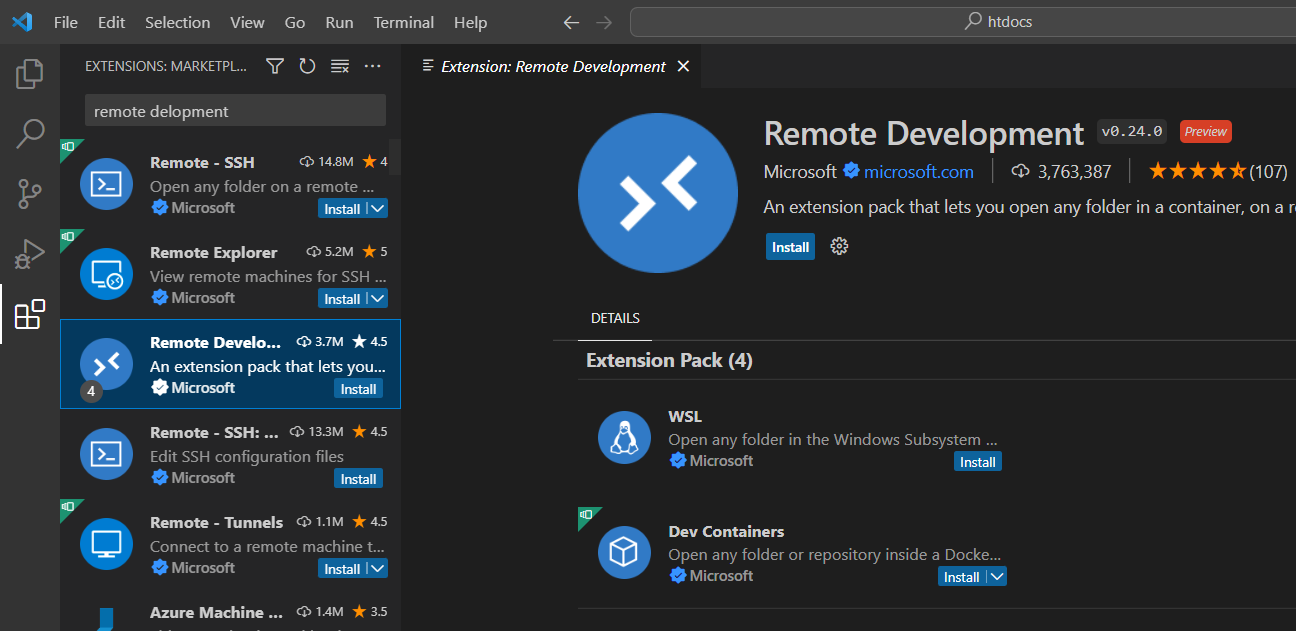Open Remote - Tunnels install dropdown arrow
The width and height of the screenshot is (1296, 631).
(x=377, y=569)
